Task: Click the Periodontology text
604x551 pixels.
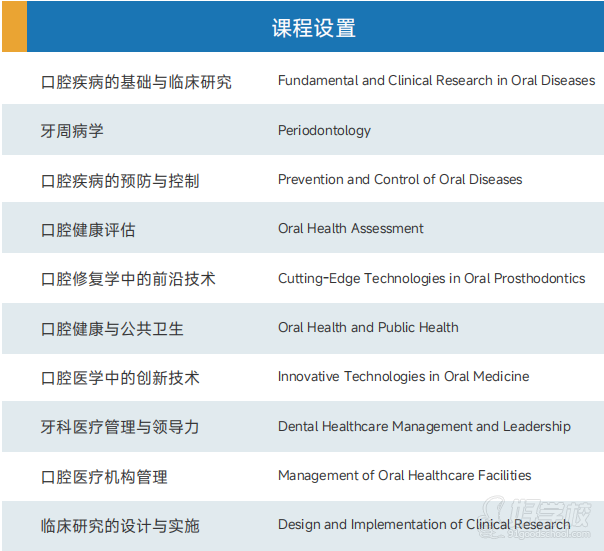Action: (x=324, y=131)
